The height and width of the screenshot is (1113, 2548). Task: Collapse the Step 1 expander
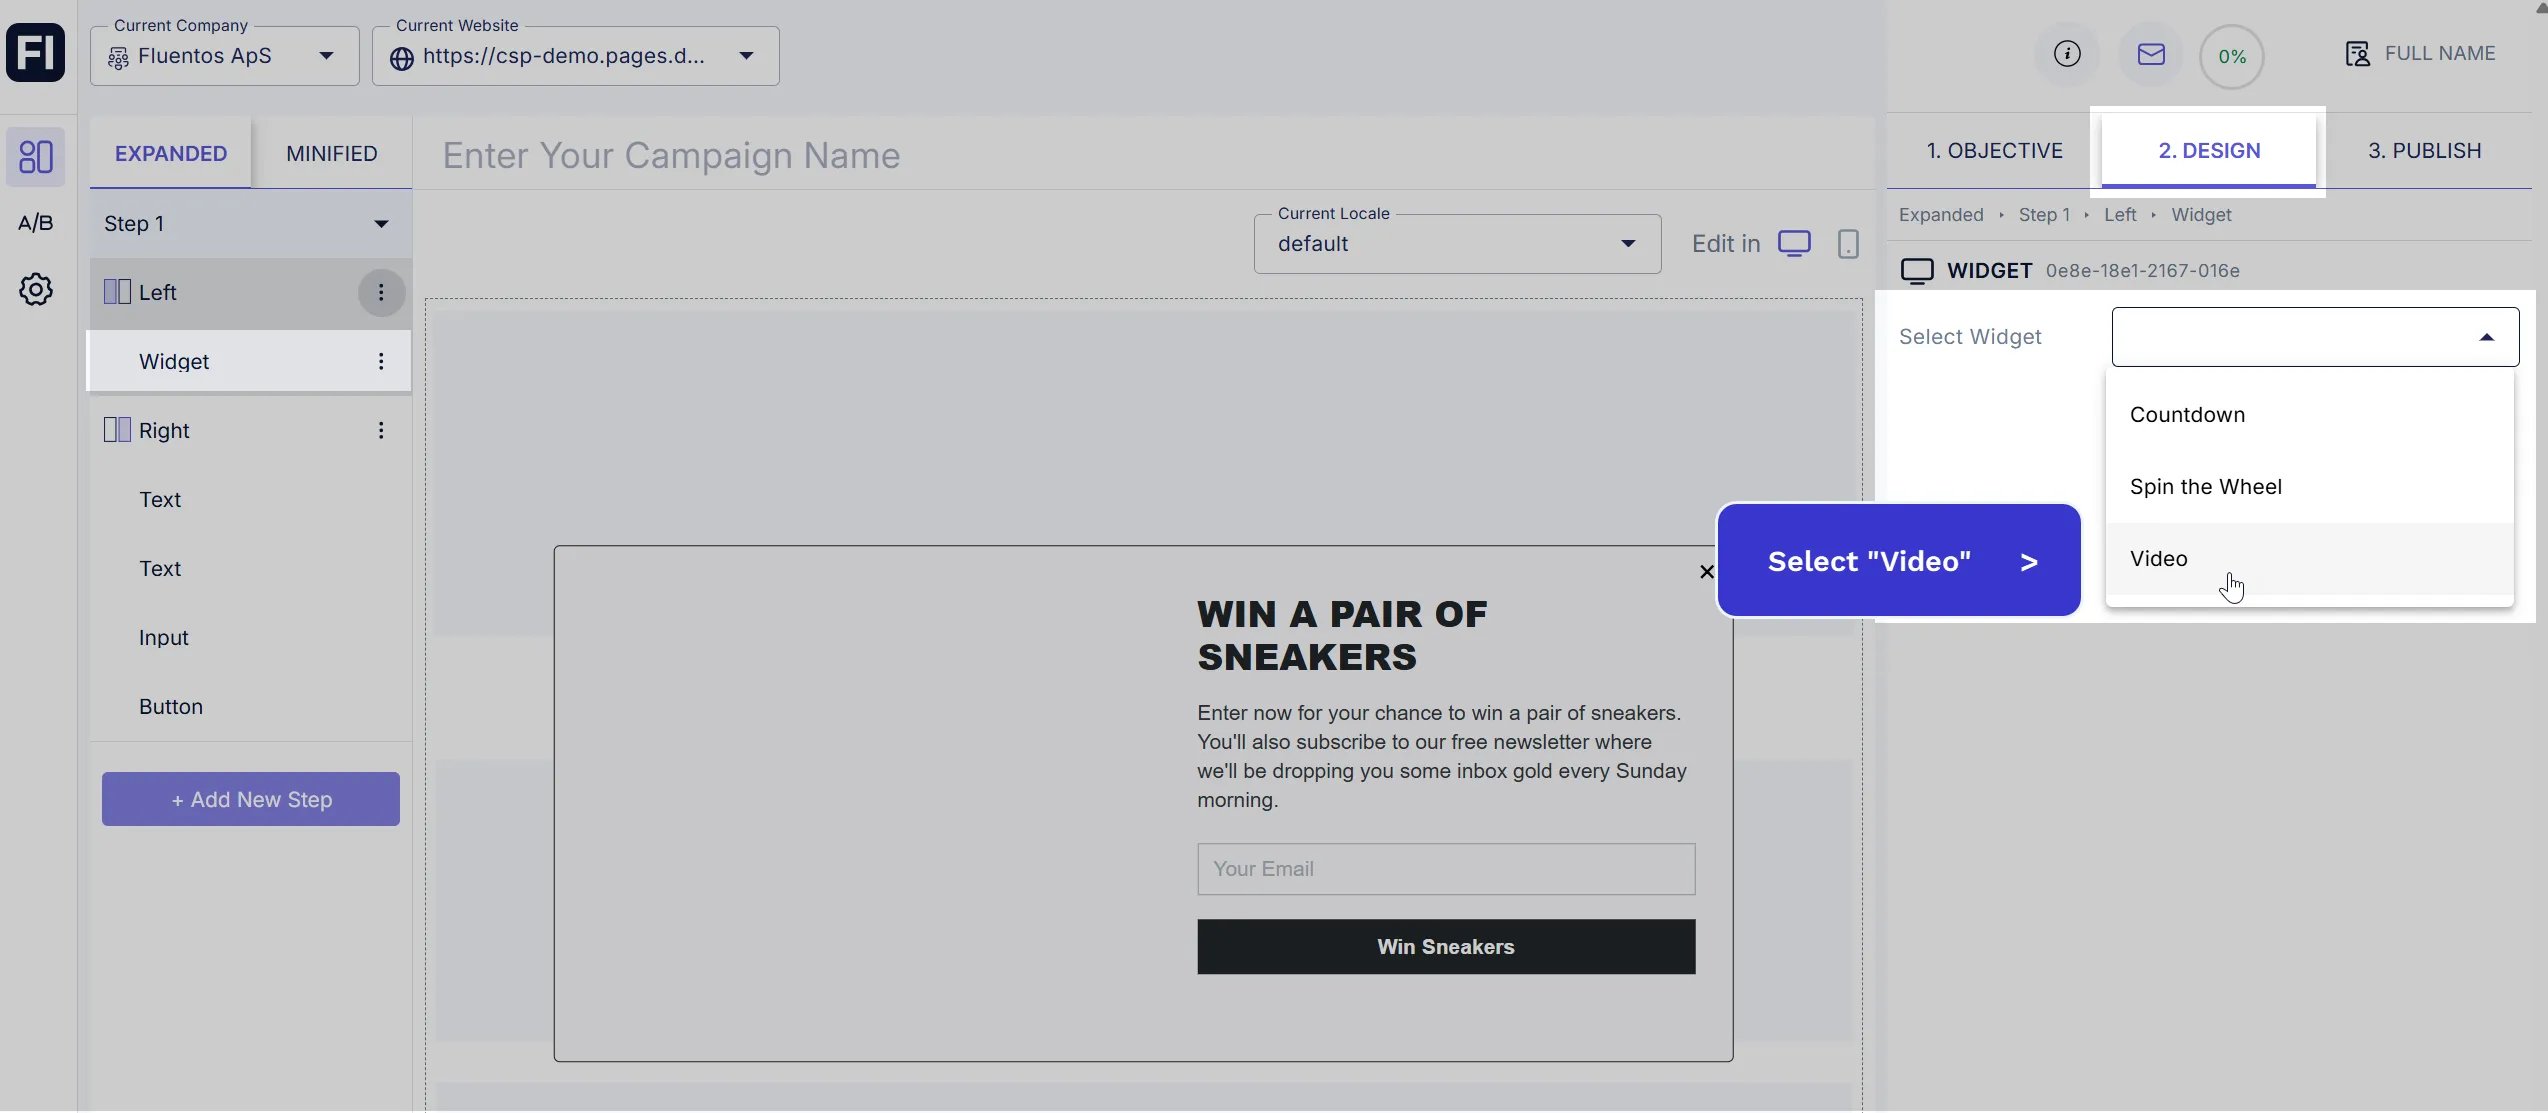coord(381,224)
